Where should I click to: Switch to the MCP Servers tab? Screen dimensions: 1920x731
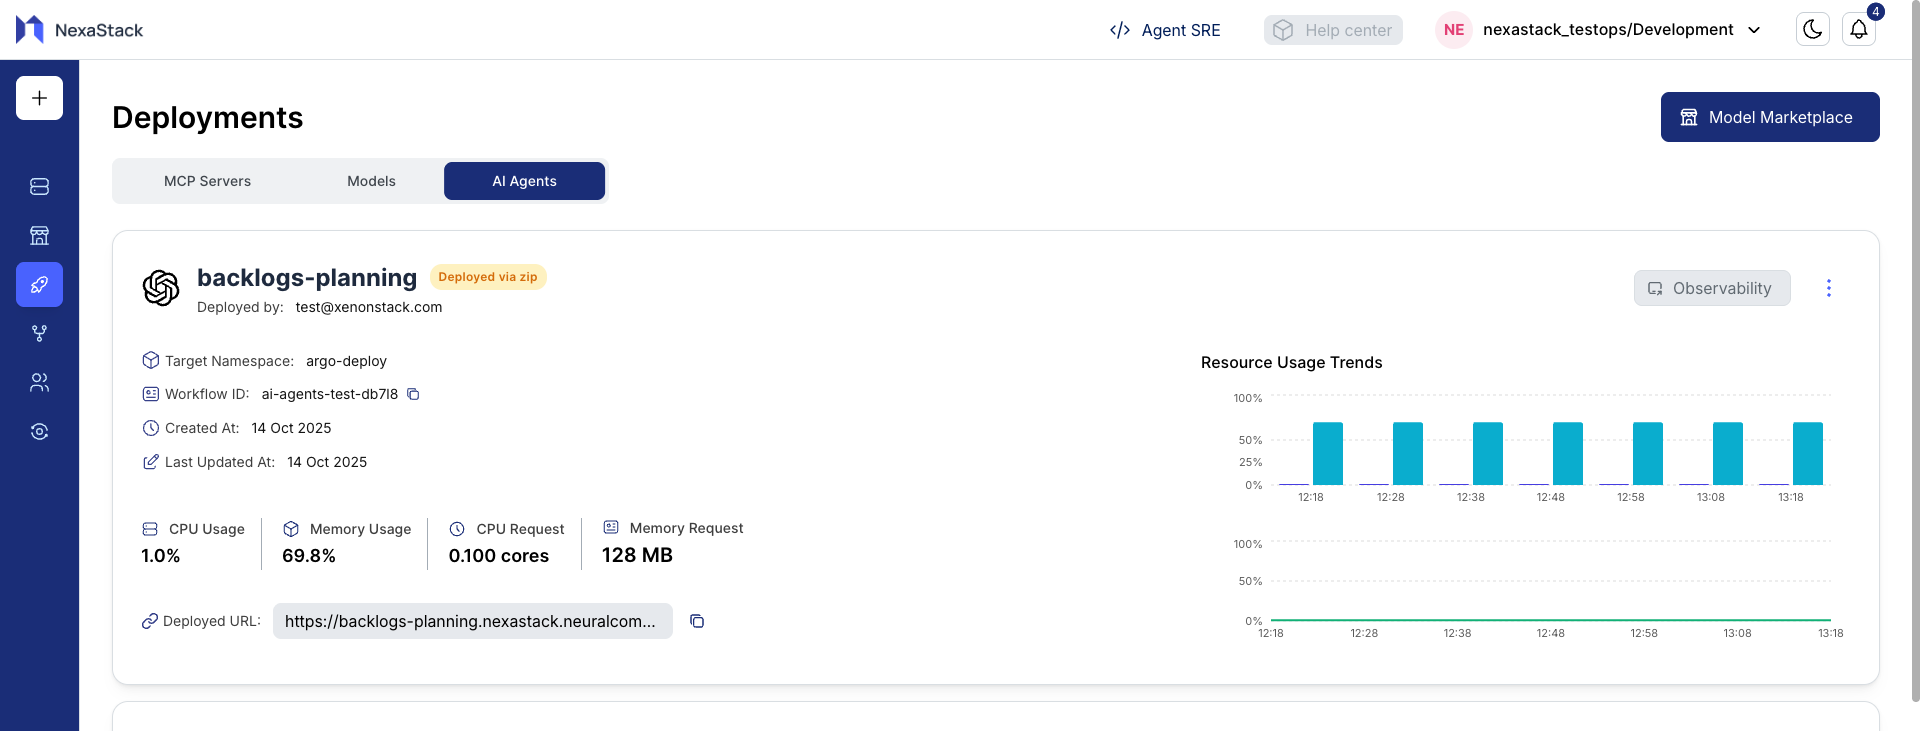pyautogui.click(x=207, y=181)
